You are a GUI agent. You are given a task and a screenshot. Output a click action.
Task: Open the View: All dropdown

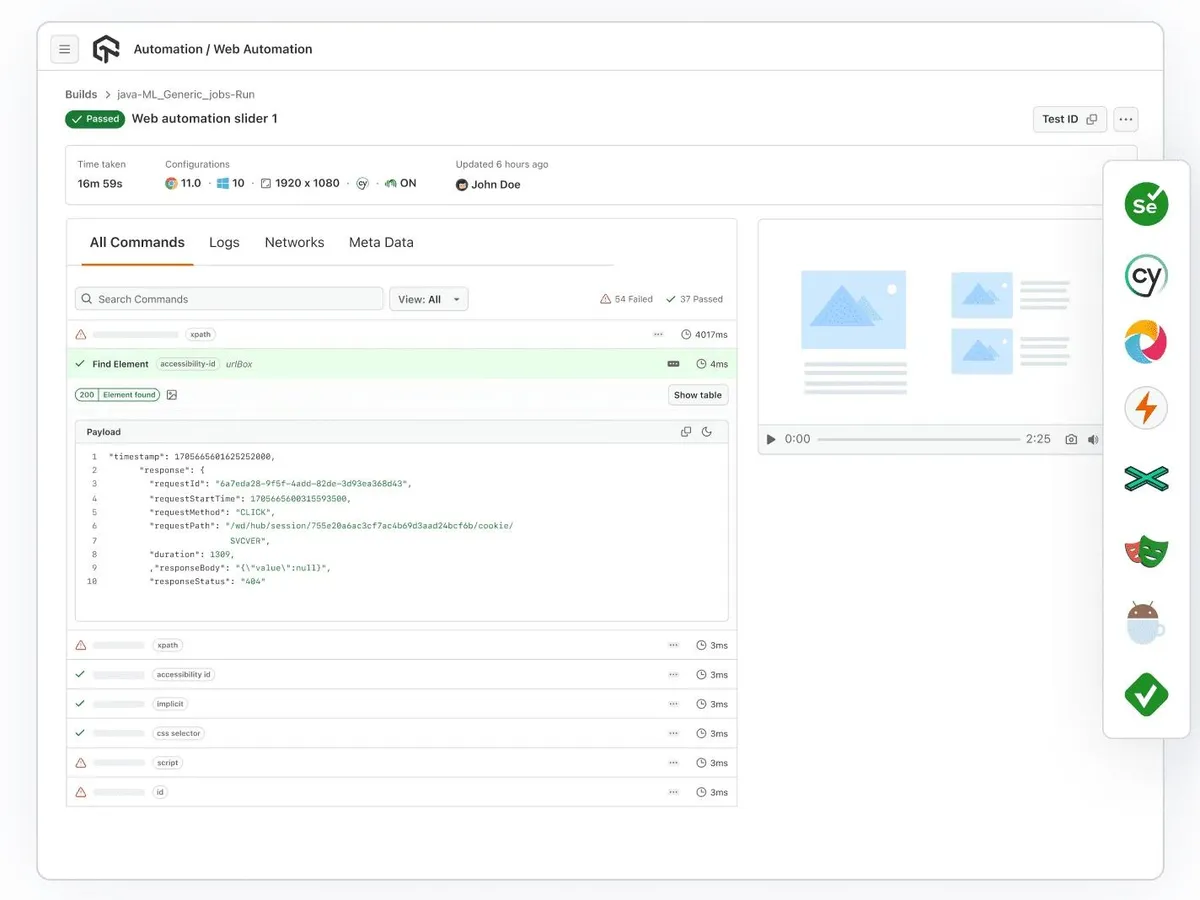coord(428,299)
